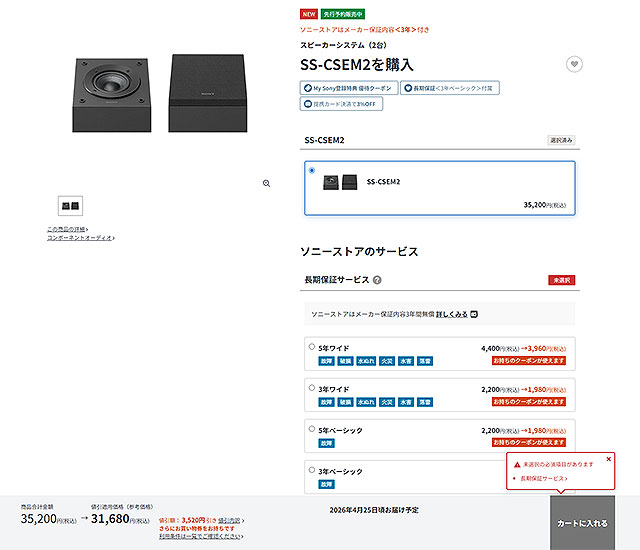Select the 3年ワイド warranty option
640x550 pixels.
tap(313, 388)
